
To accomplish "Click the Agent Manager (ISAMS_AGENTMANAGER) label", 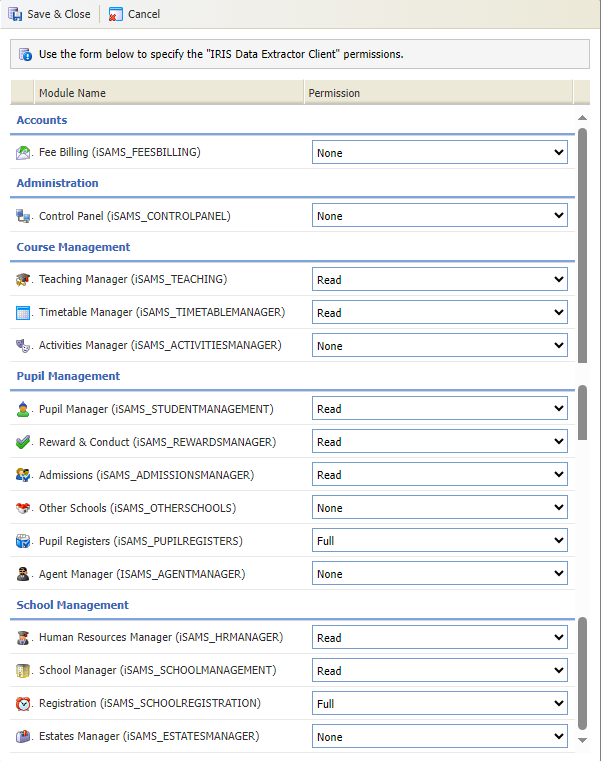I will pos(142,574).
